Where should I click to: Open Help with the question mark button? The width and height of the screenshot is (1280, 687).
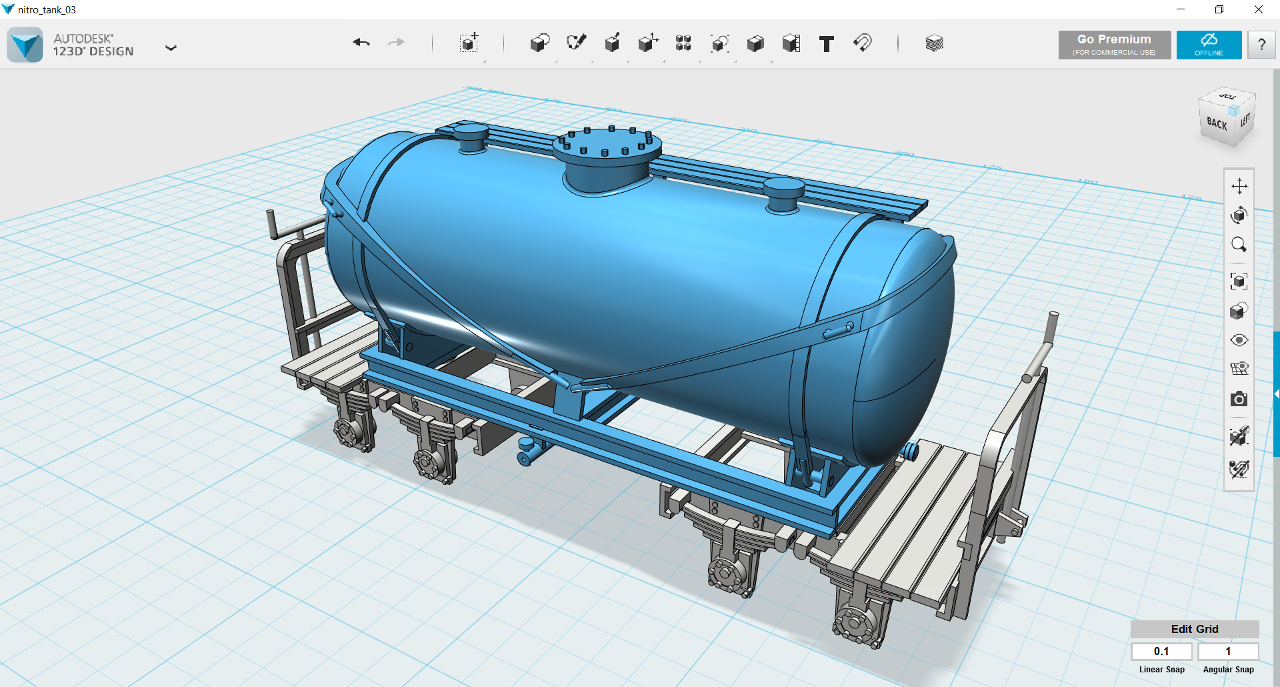(1261, 45)
